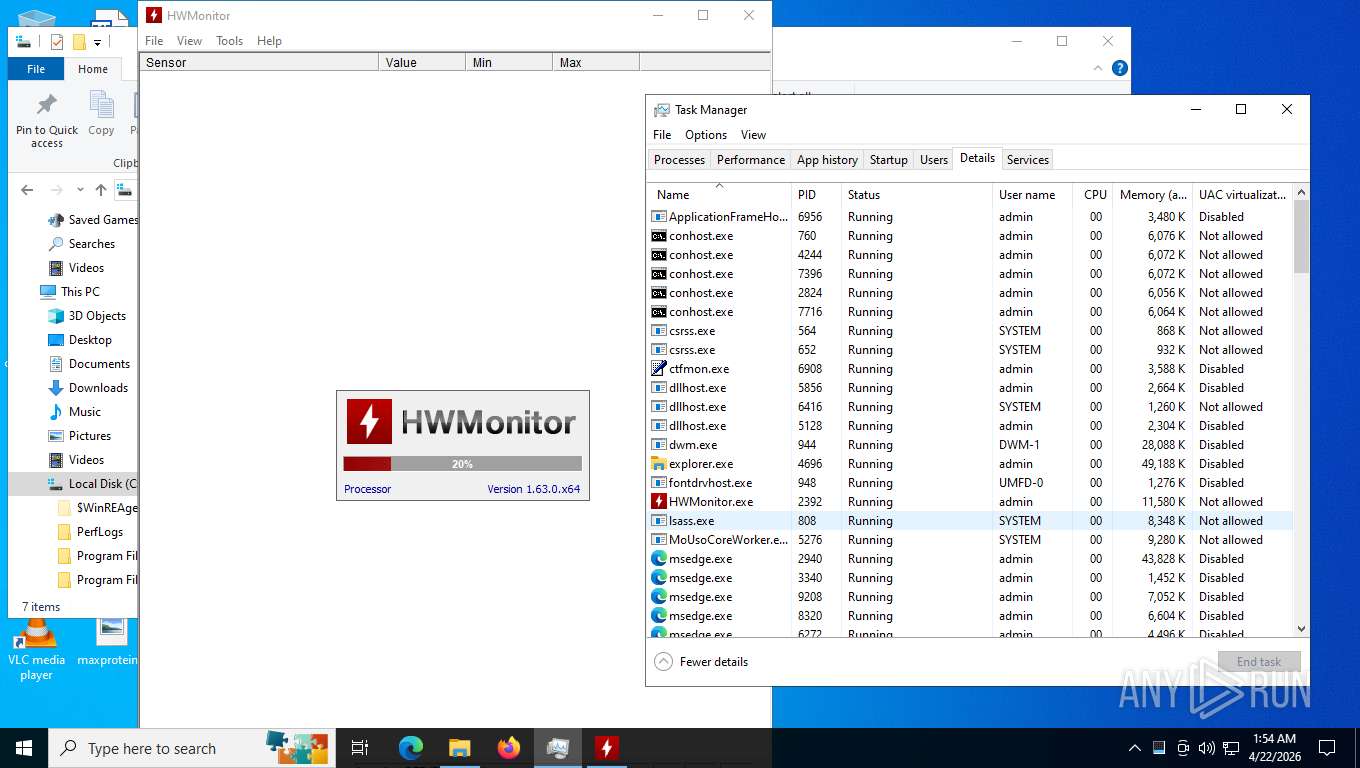Click the Copy icon in Explorer ribbon
This screenshot has width=1360, height=768.
click(101, 105)
